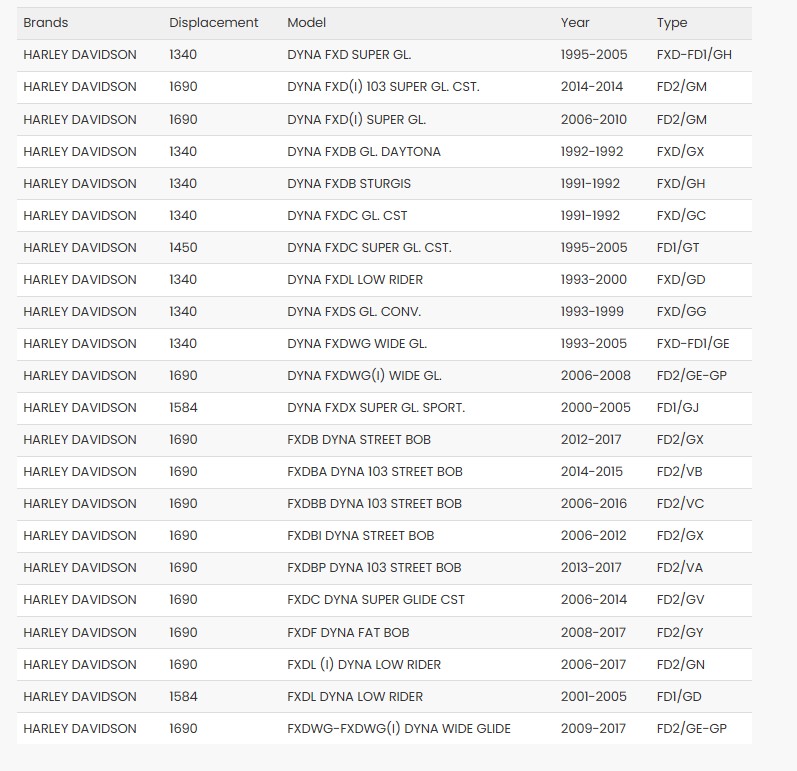Click the DYNA FXDS GL. CONV. entry

click(x=354, y=312)
